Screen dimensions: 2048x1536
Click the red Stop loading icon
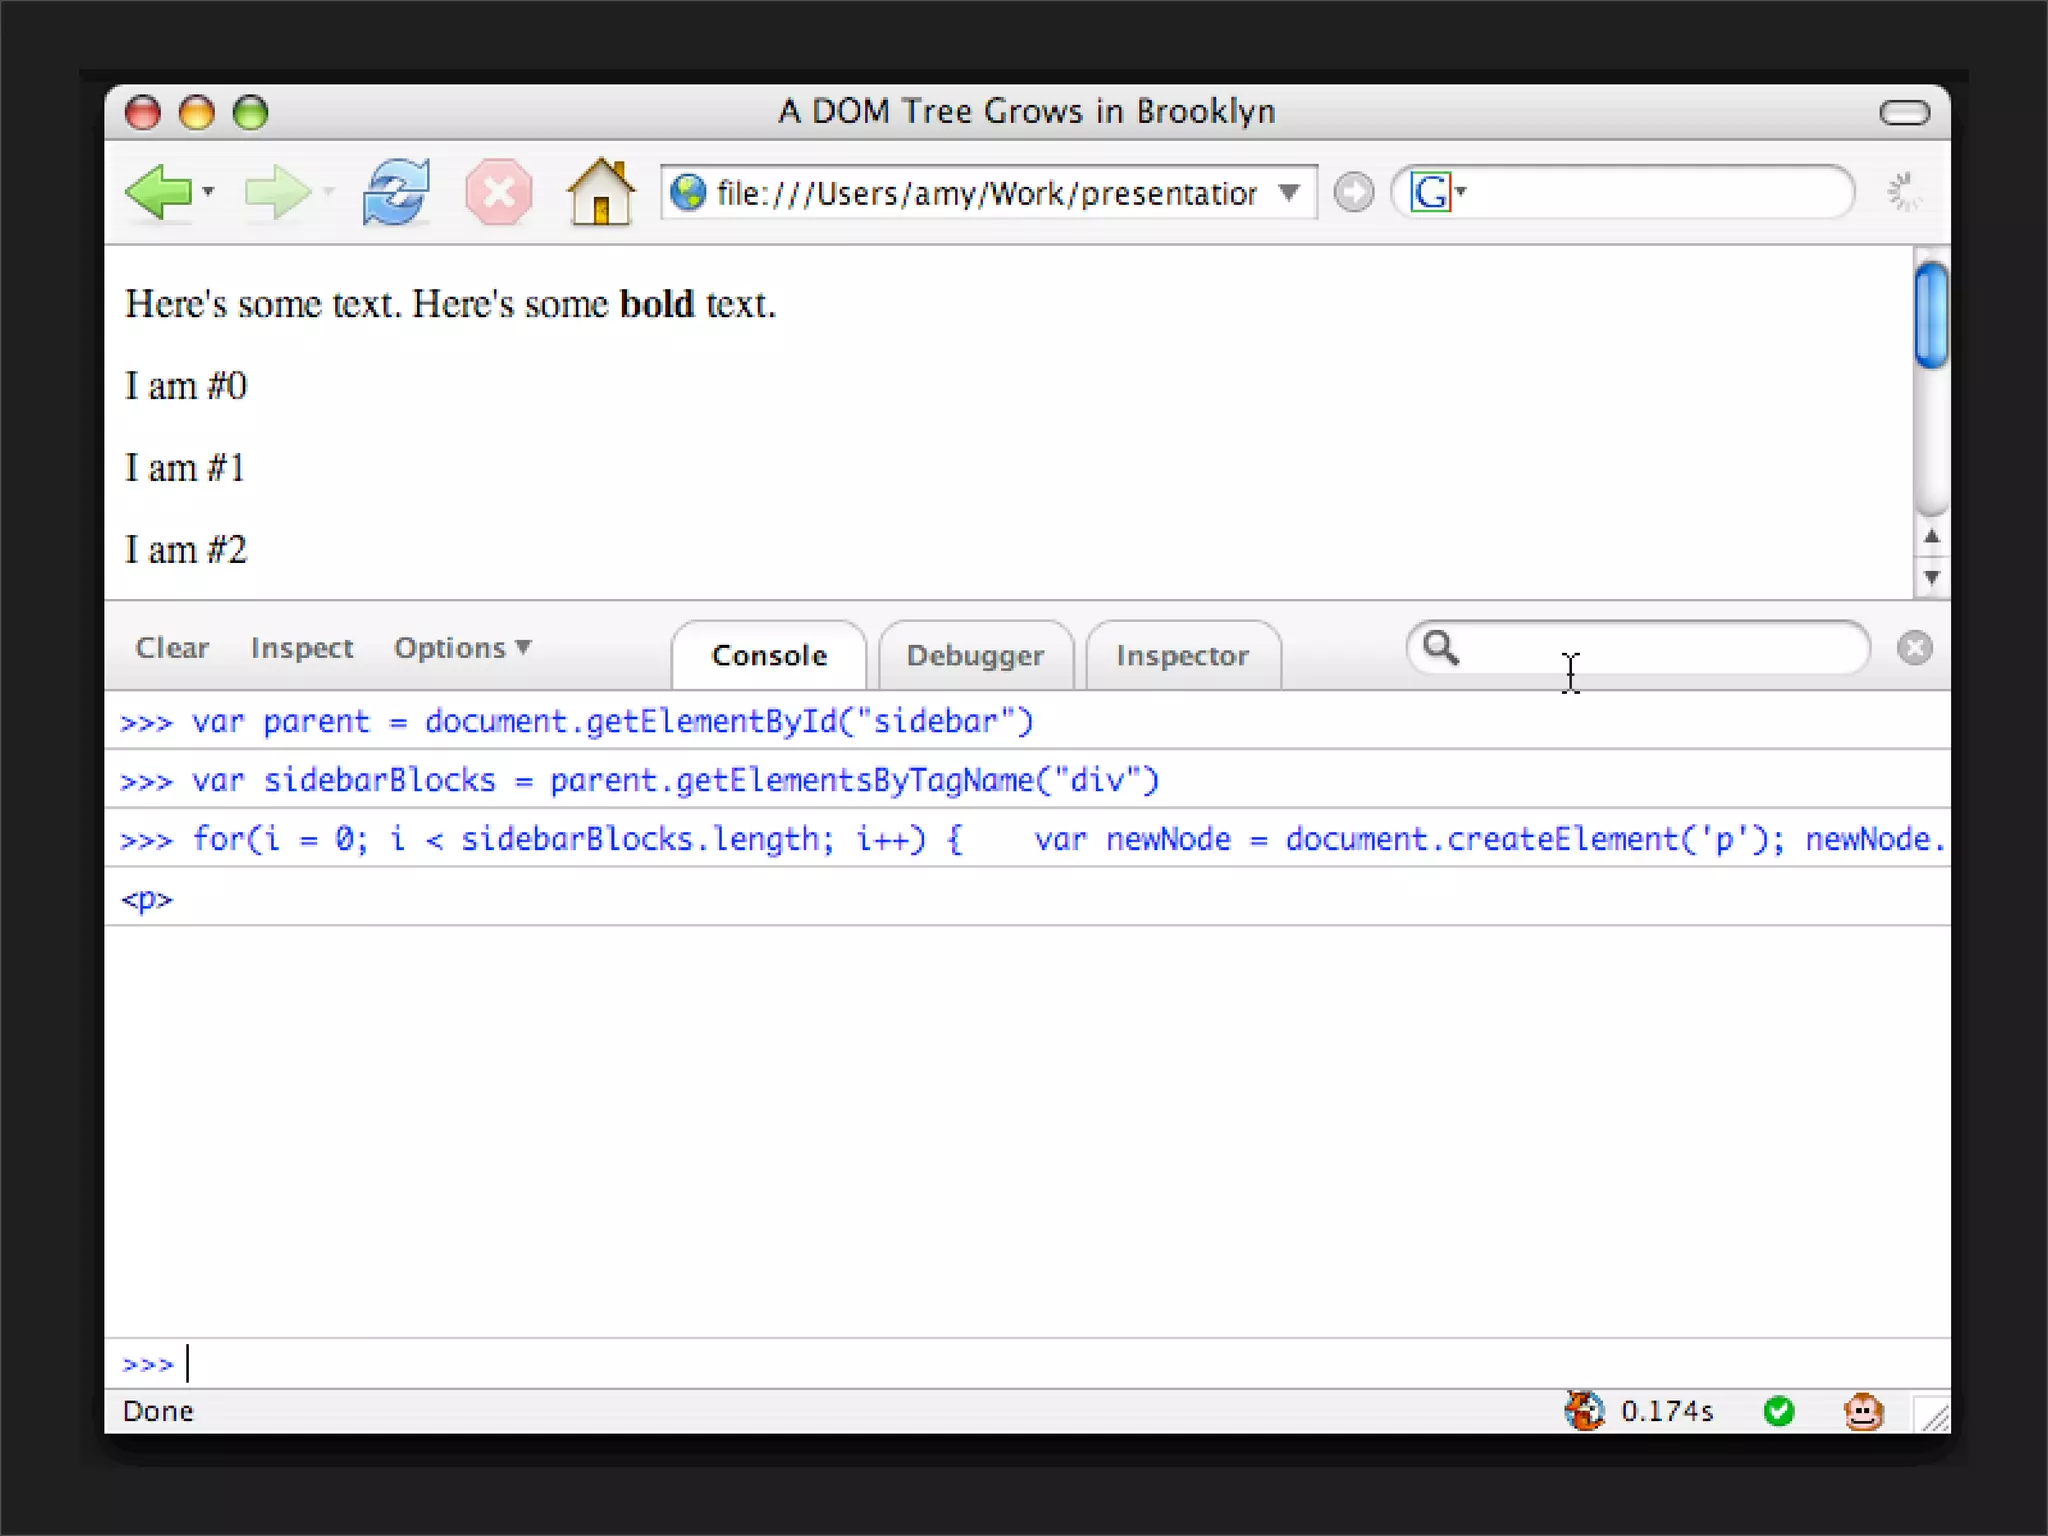tap(498, 192)
